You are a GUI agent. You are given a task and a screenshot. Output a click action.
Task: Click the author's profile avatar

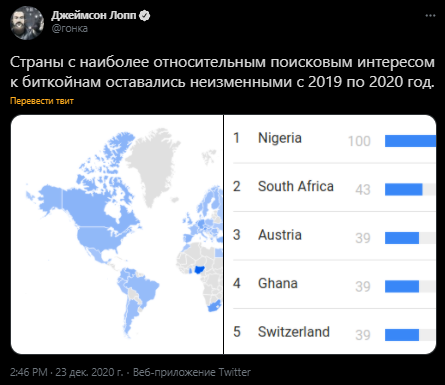click(27, 23)
